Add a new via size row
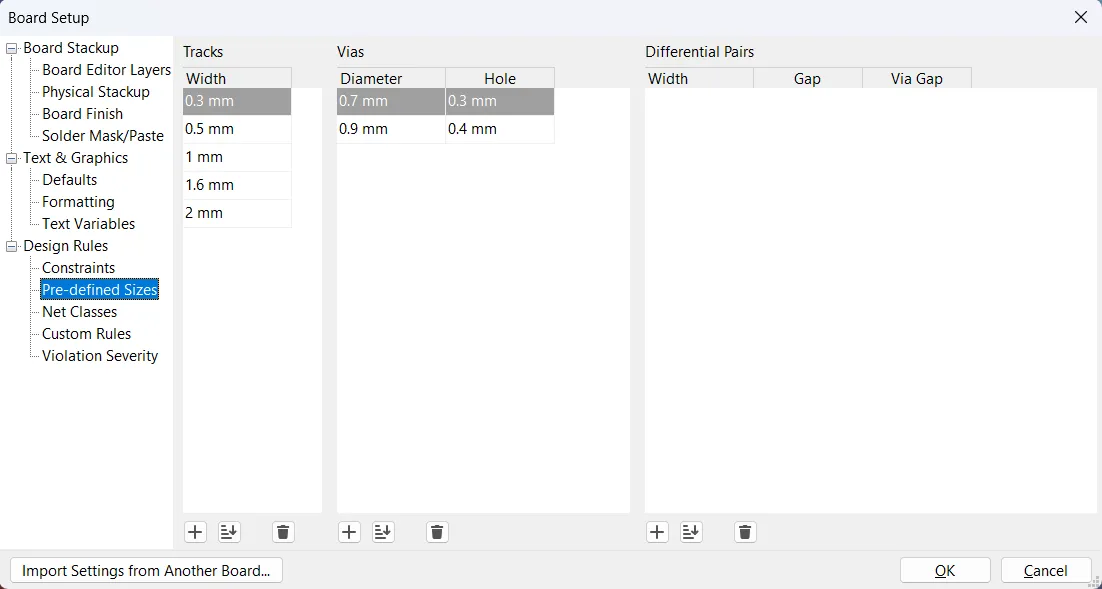 point(349,532)
